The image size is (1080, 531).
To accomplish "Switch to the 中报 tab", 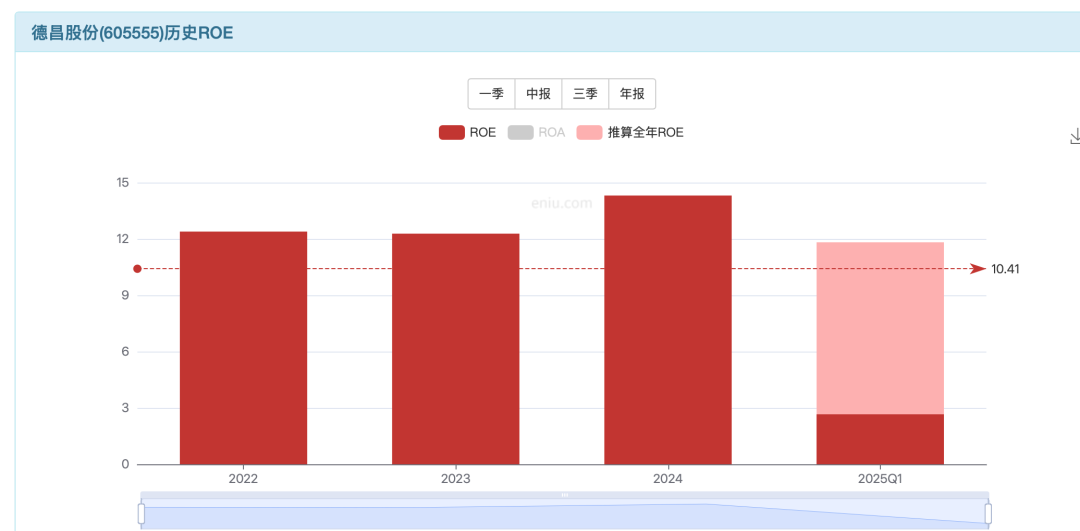I will click(539, 94).
